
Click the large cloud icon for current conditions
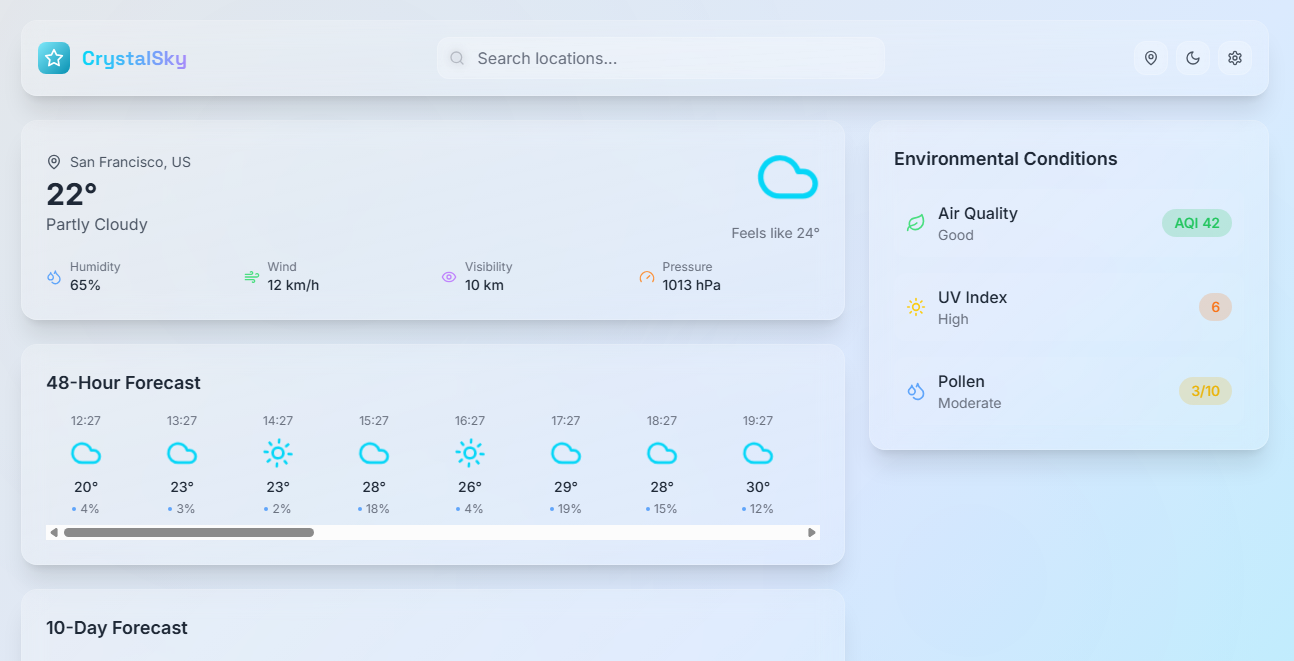(x=788, y=177)
